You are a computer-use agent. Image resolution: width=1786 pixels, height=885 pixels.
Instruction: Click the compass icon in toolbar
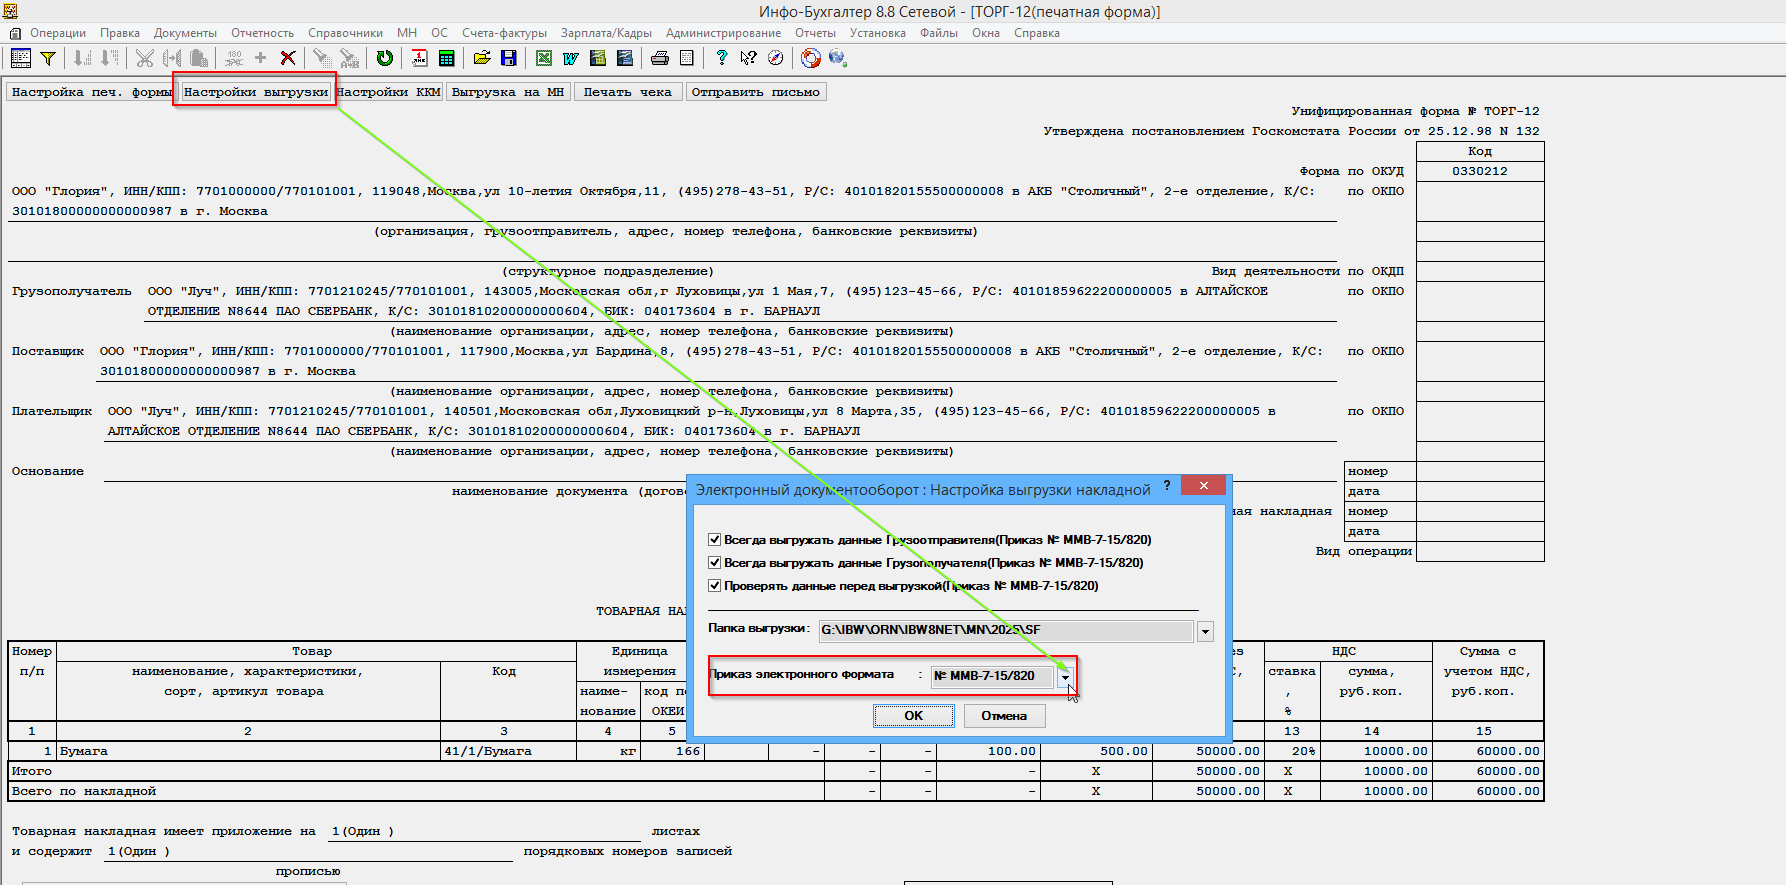(776, 58)
